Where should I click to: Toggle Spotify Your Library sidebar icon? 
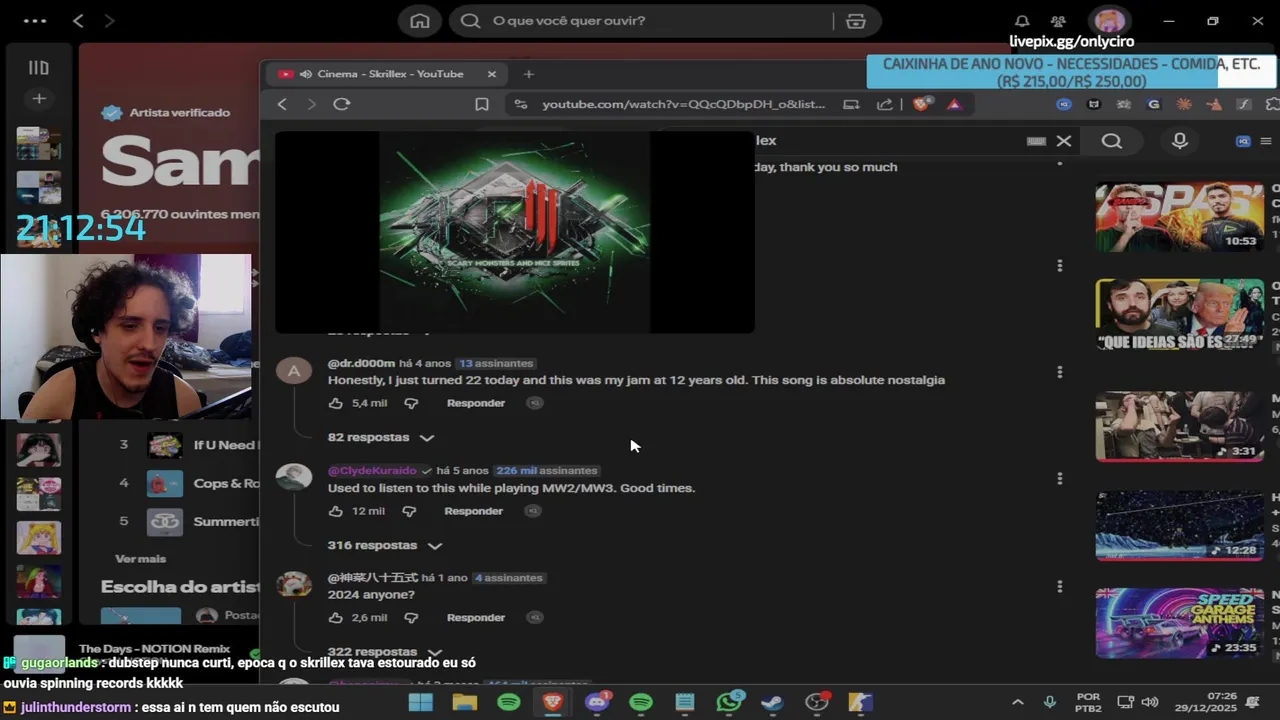(38, 68)
